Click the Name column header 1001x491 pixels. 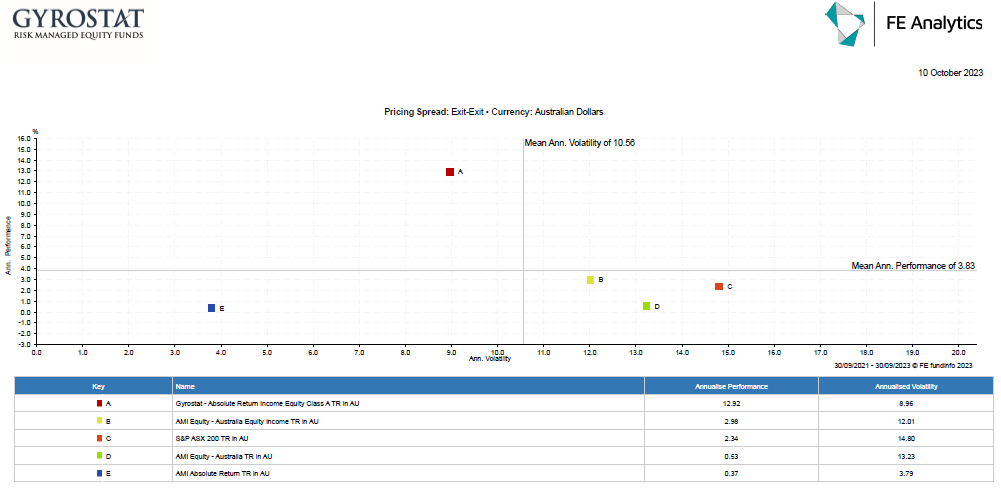409,386
